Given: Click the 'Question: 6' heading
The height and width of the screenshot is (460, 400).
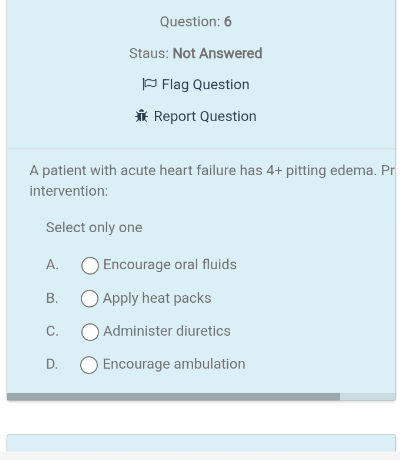Looking at the screenshot, I should pos(196,22).
